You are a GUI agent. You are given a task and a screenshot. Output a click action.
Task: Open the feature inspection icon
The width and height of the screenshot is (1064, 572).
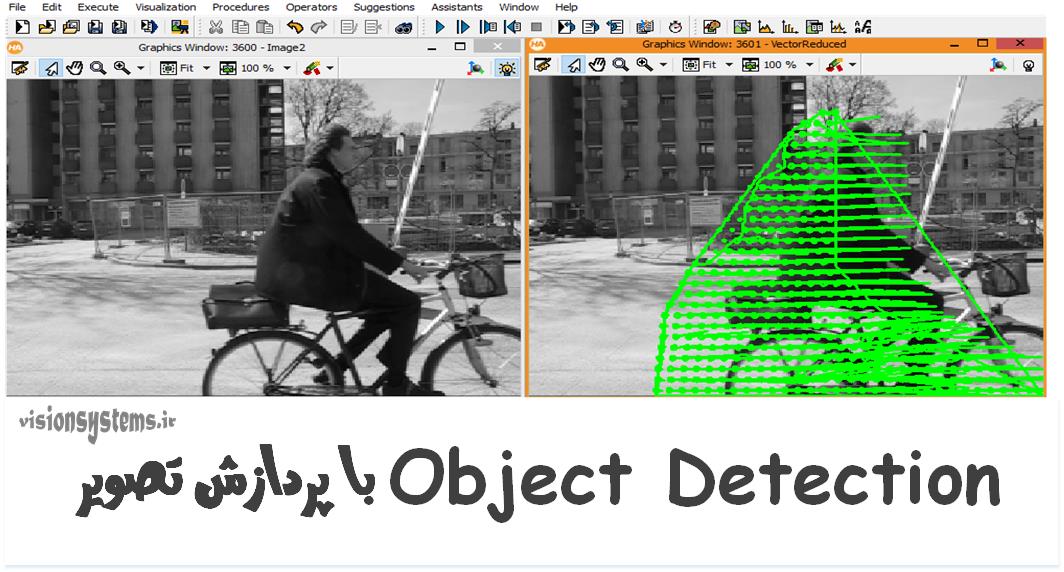tap(814, 27)
